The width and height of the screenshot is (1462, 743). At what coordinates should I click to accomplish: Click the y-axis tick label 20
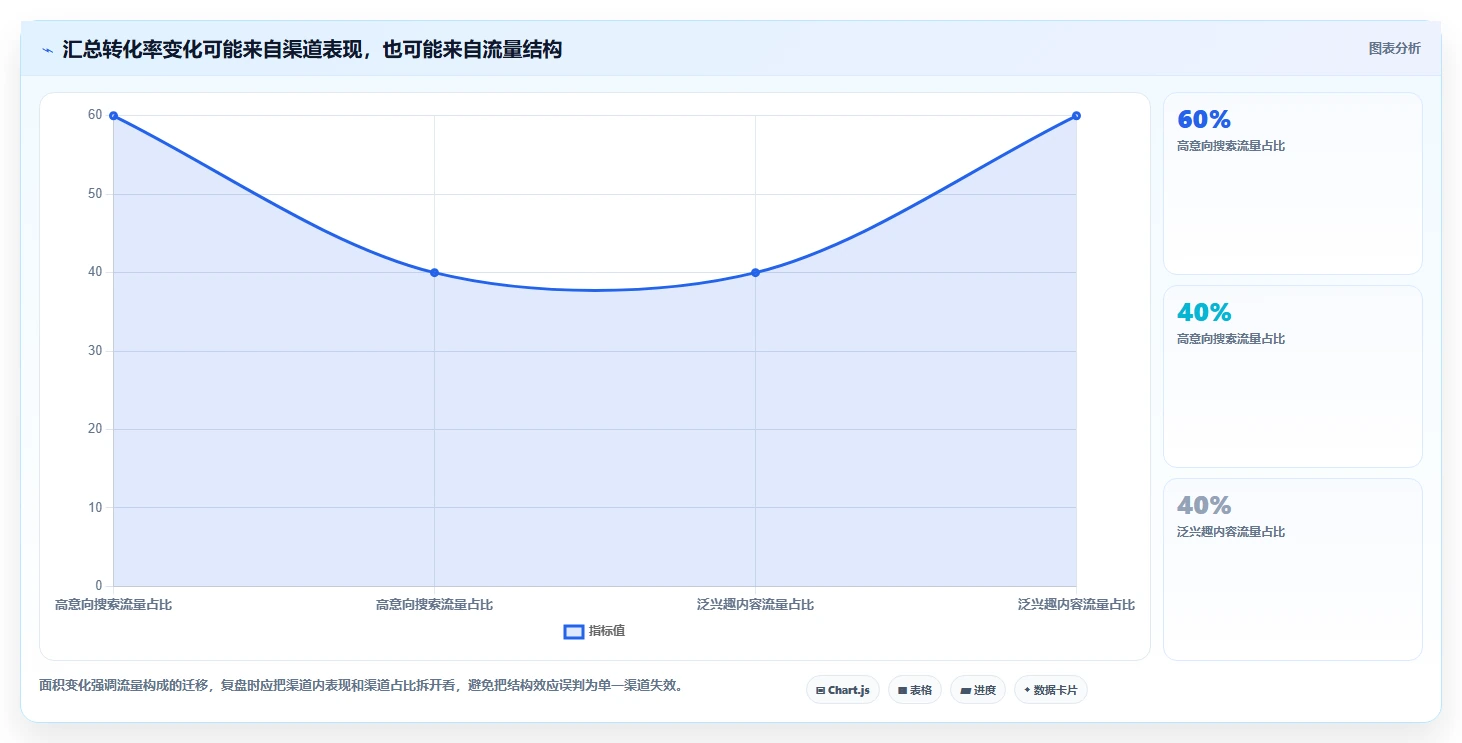(95, 429)
